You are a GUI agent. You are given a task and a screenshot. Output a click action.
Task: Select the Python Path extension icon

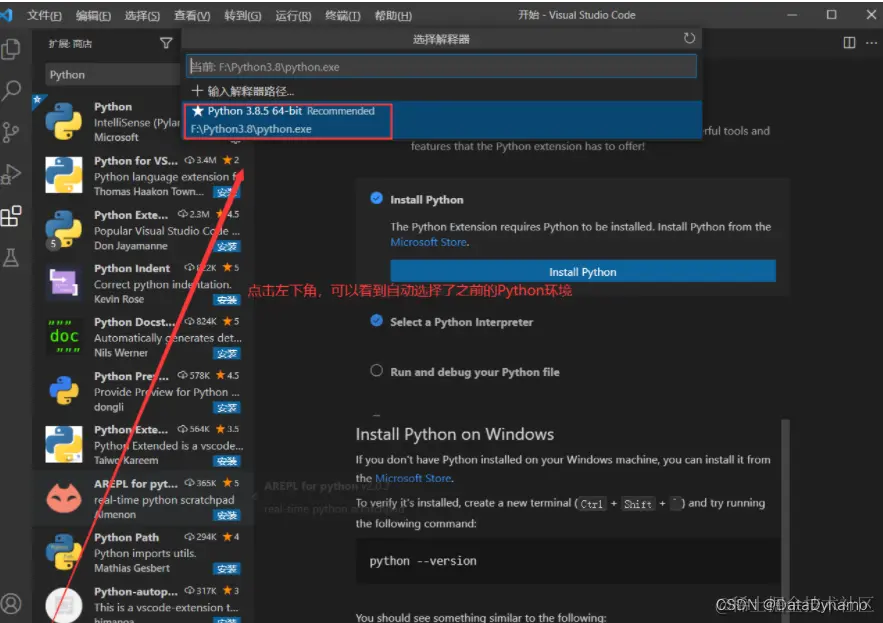(63, 552)
